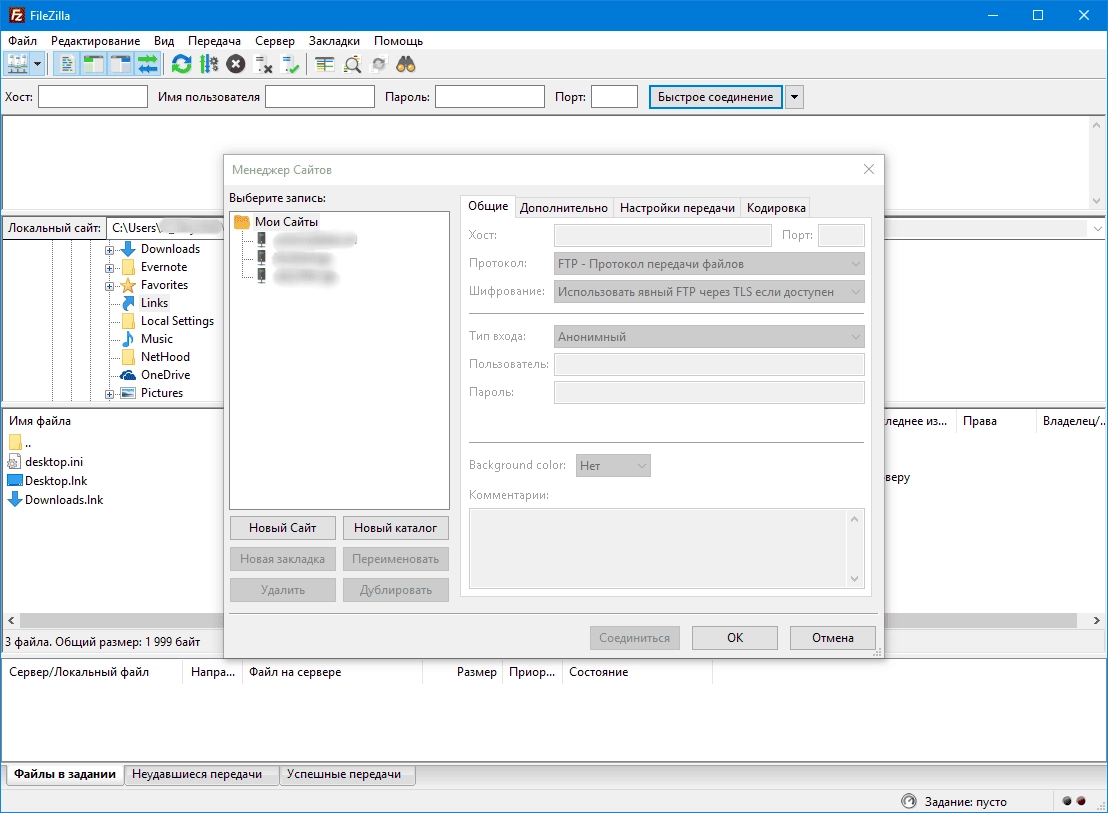The width and height of the screenshot is (1108, 813).
Task: Select the Downloads.lnk file
Action: coord(64,500)
